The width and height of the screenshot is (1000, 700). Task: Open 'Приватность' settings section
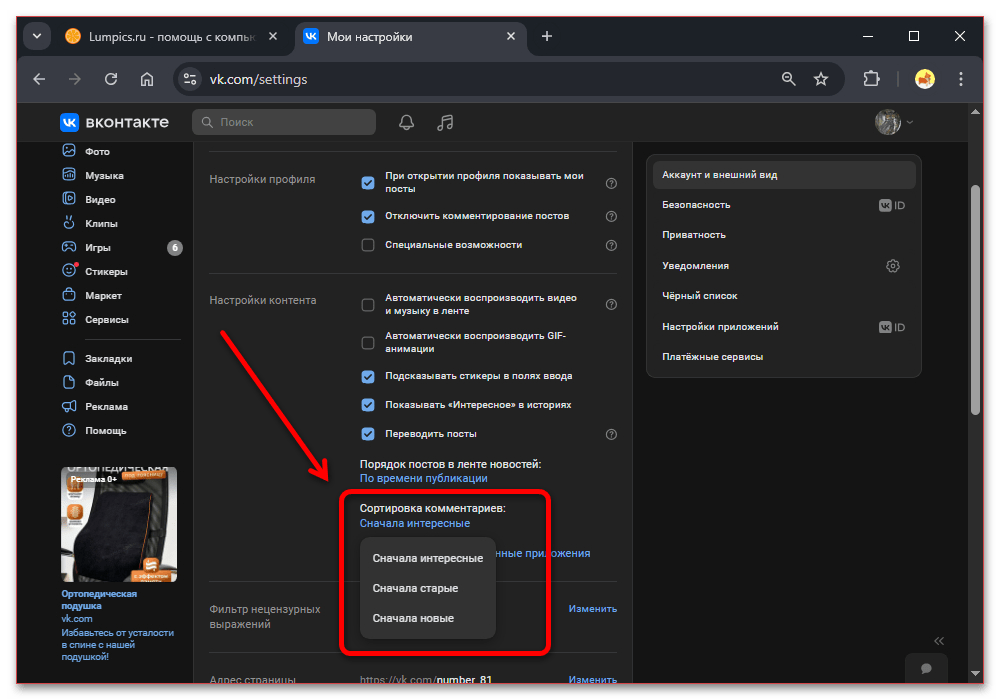point(784,235)
